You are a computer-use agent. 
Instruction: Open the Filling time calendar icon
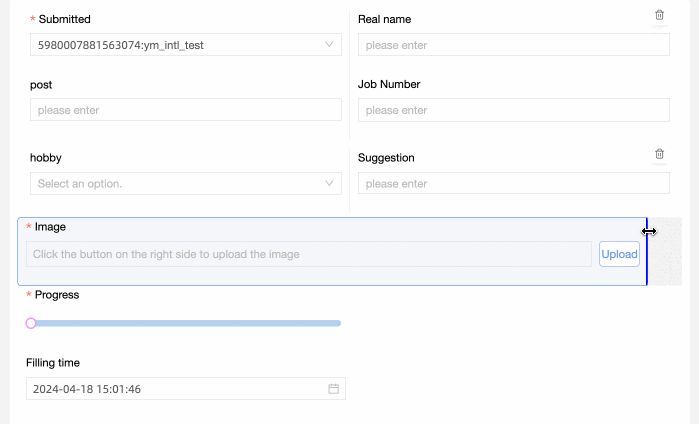pyautogui.click(x=334, y=389)
